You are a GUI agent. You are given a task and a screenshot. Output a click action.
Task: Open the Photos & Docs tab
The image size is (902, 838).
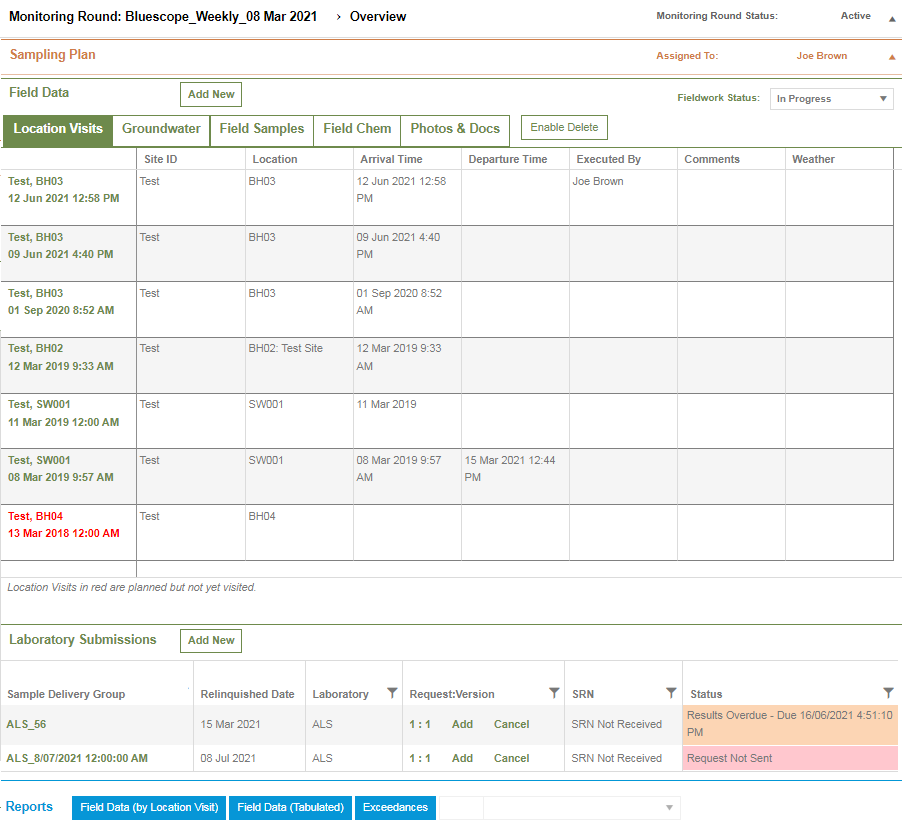coord(455,129)
